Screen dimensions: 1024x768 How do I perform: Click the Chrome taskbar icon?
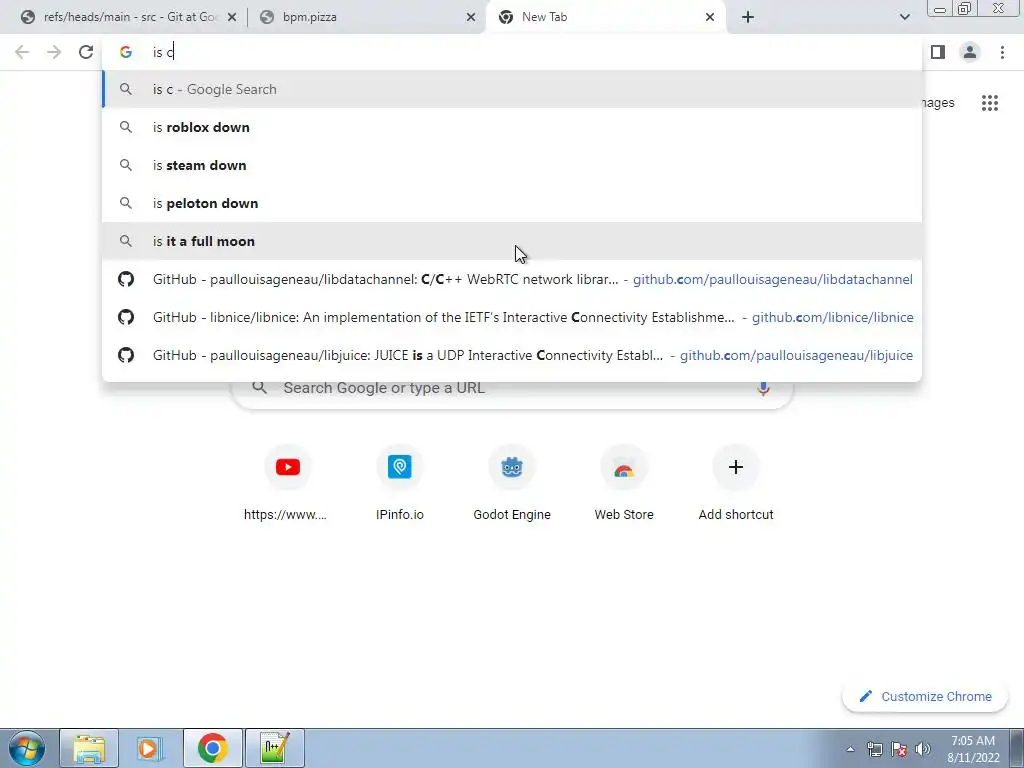212,748
